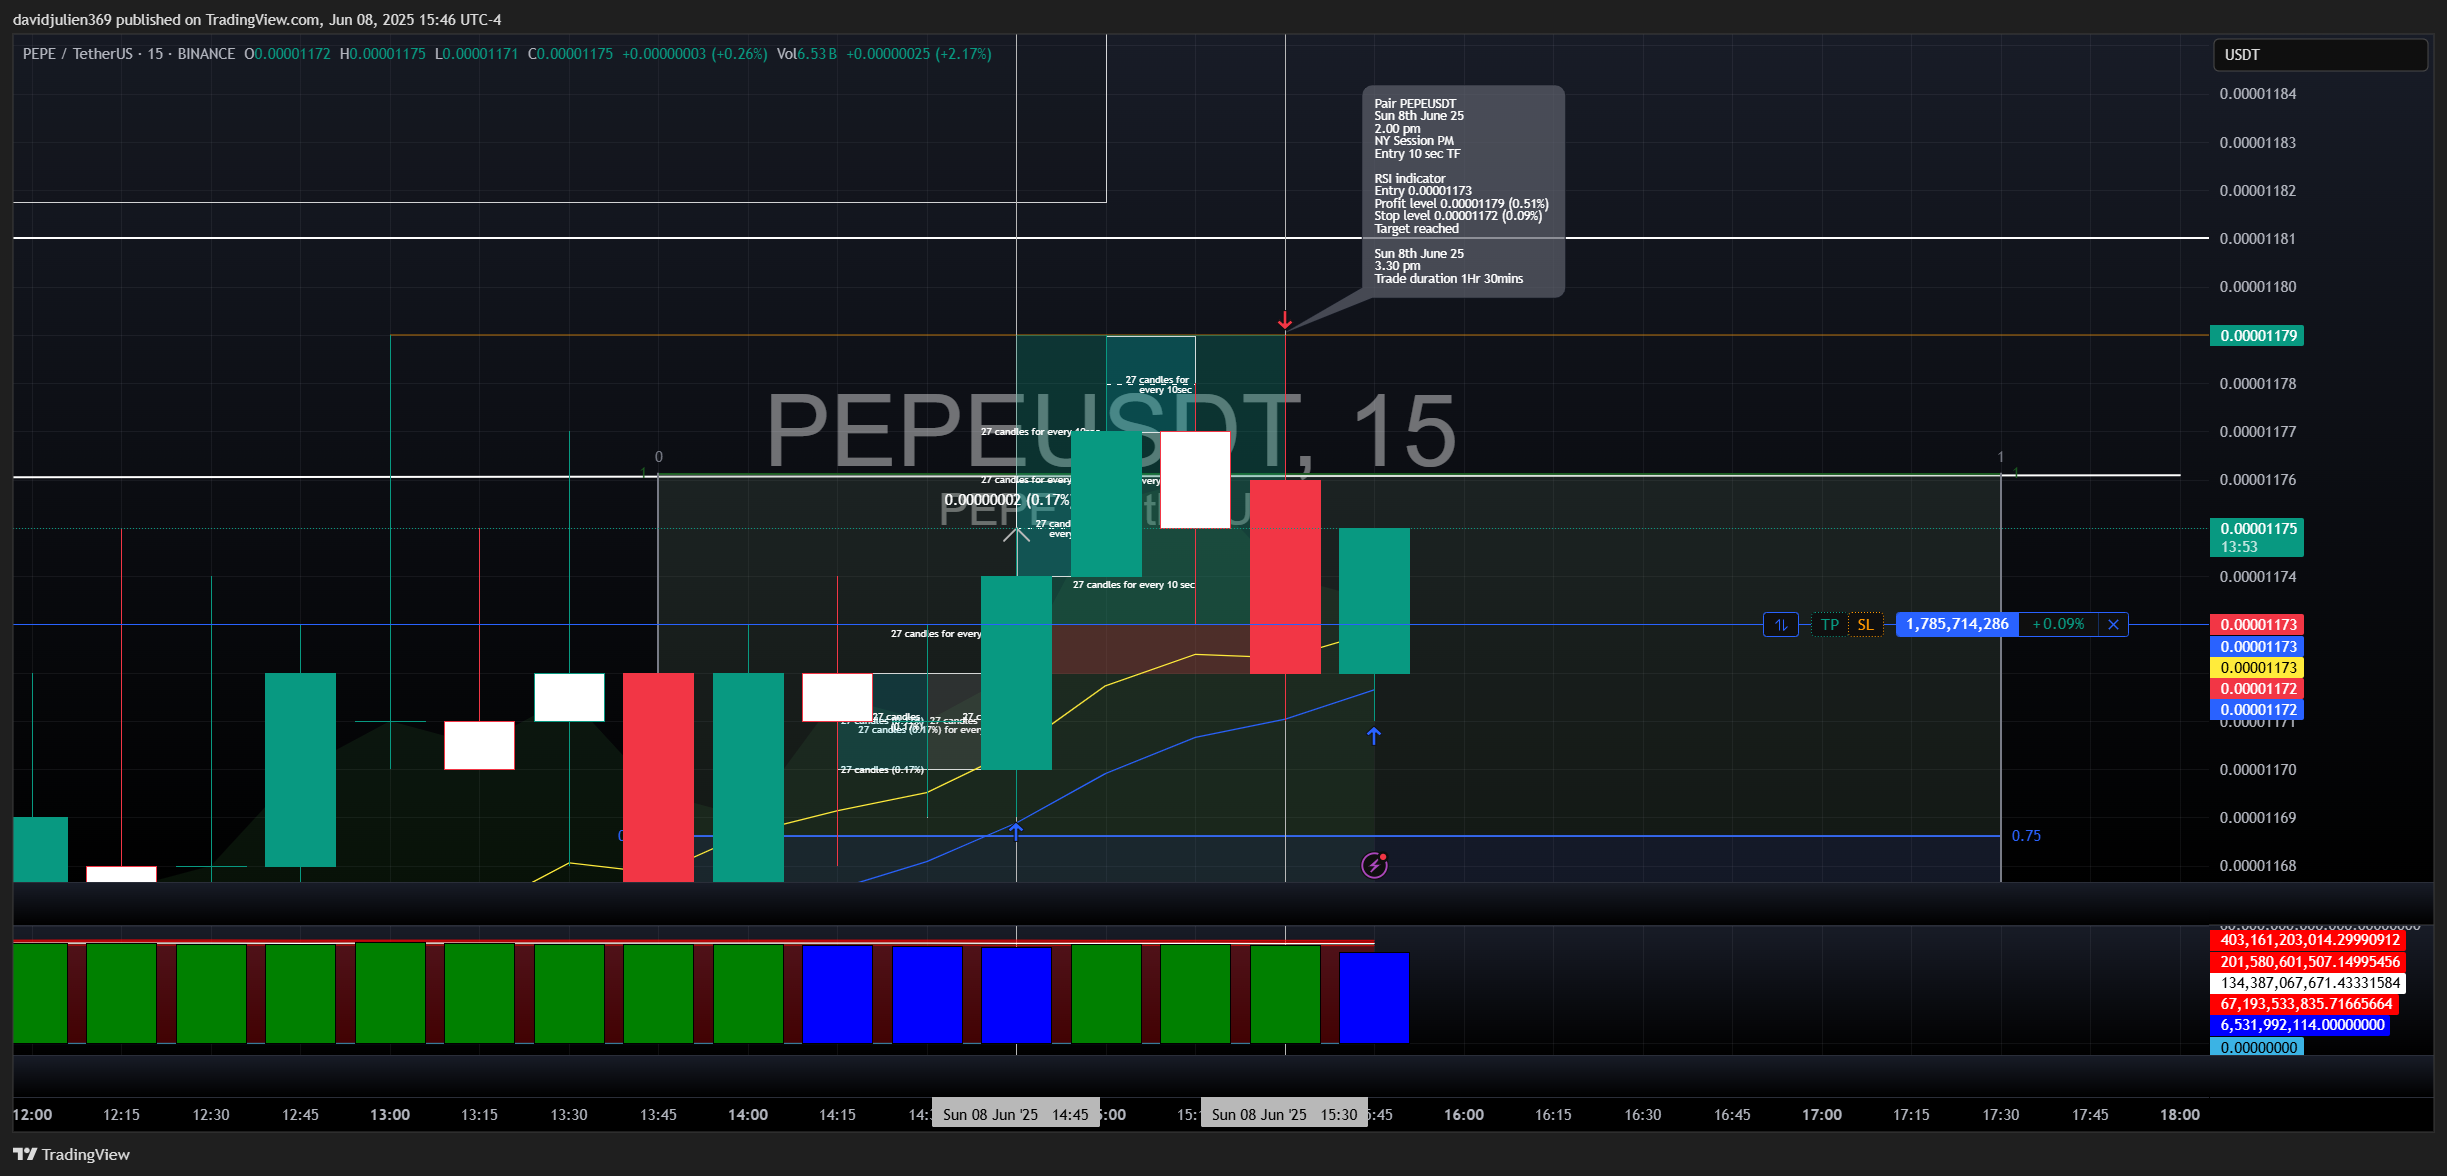Click the yellow 0.00001173 price label

[x=2257, y=668]
